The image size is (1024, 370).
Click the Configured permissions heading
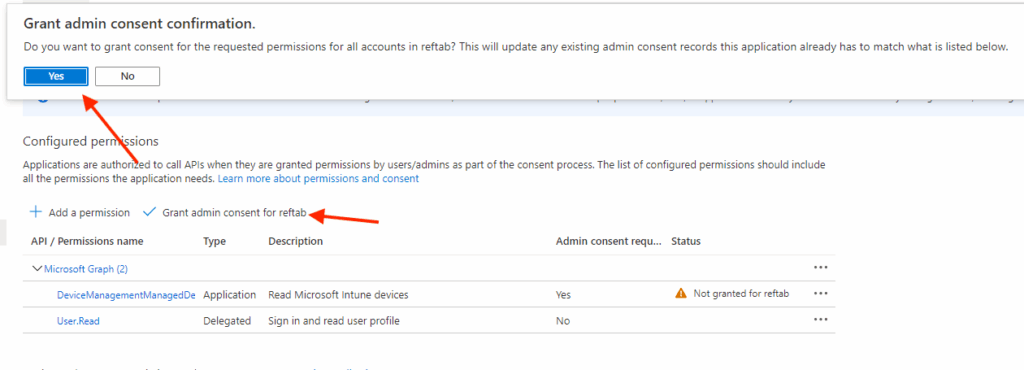point(91,141)
